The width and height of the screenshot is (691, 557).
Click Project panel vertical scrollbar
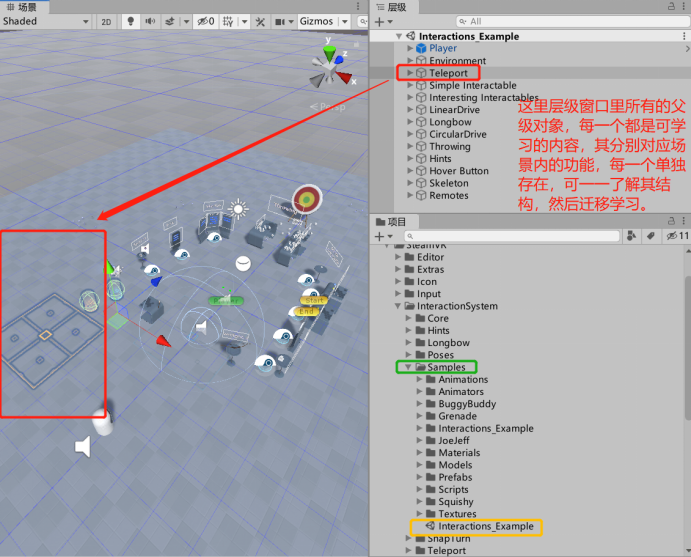687,347
